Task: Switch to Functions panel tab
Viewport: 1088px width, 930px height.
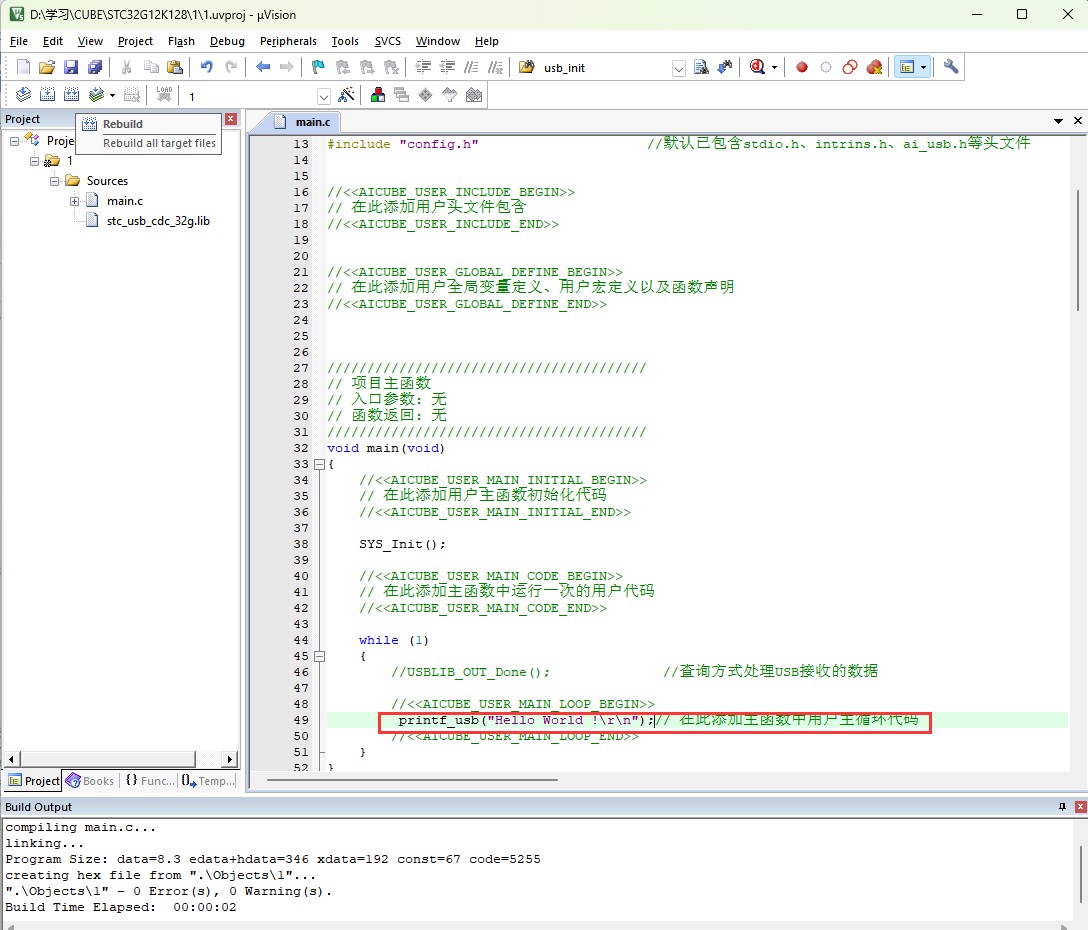Action: 150,781
